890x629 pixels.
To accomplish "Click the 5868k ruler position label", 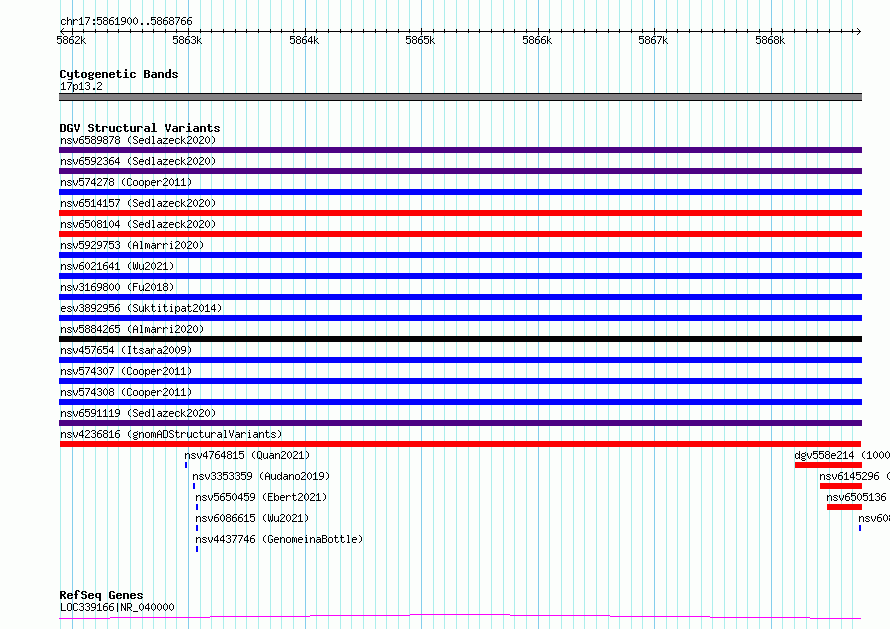I will [x=770, y=40].
